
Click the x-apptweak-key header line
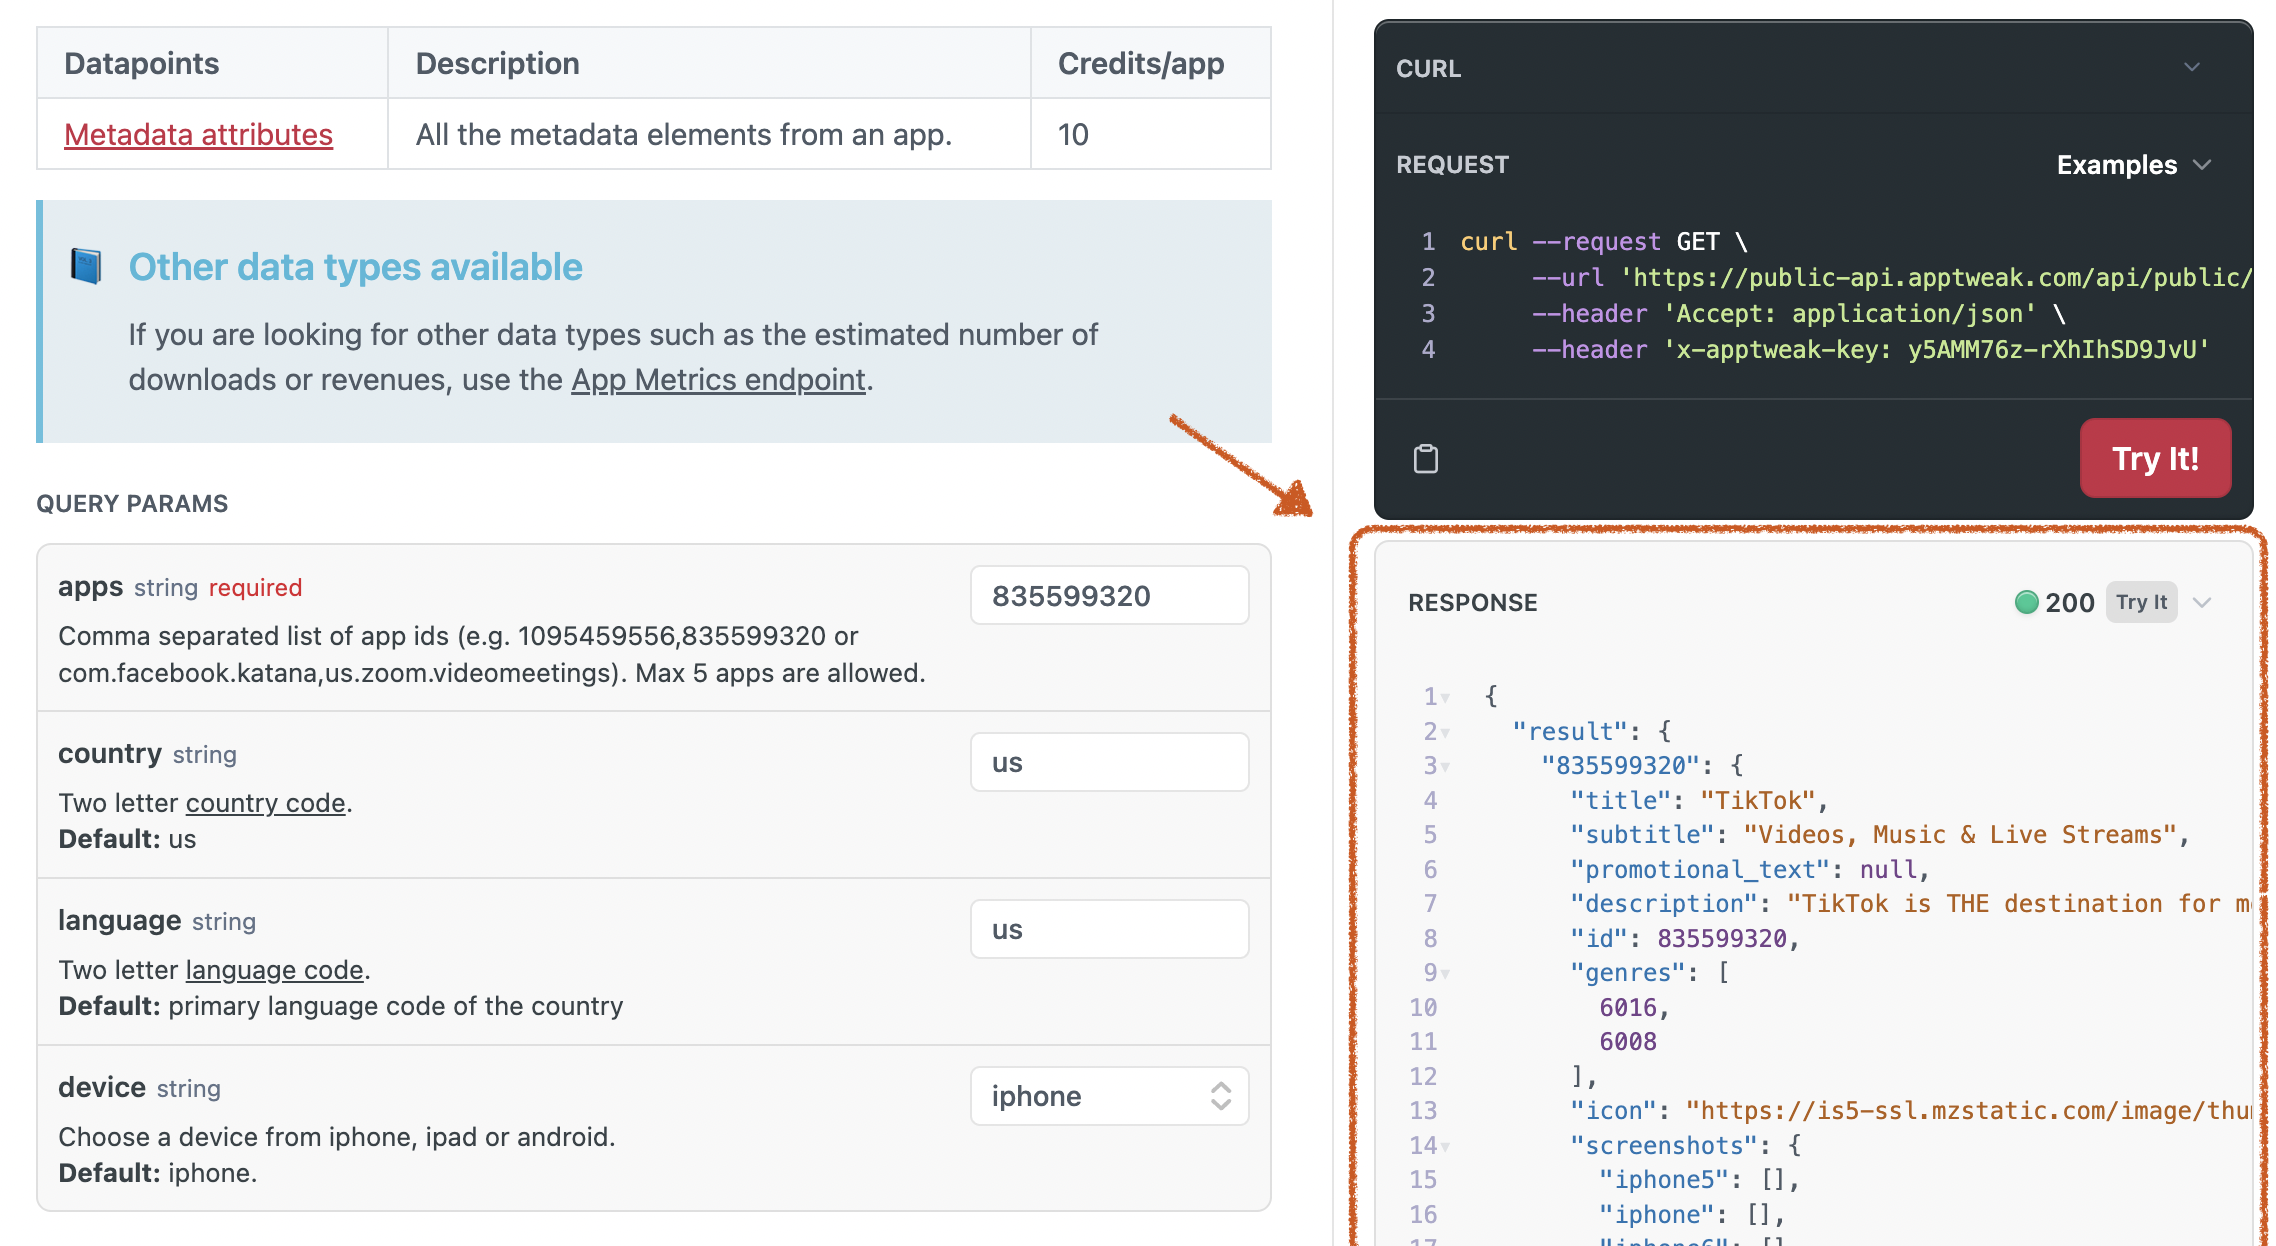[x=1870, y=350]
